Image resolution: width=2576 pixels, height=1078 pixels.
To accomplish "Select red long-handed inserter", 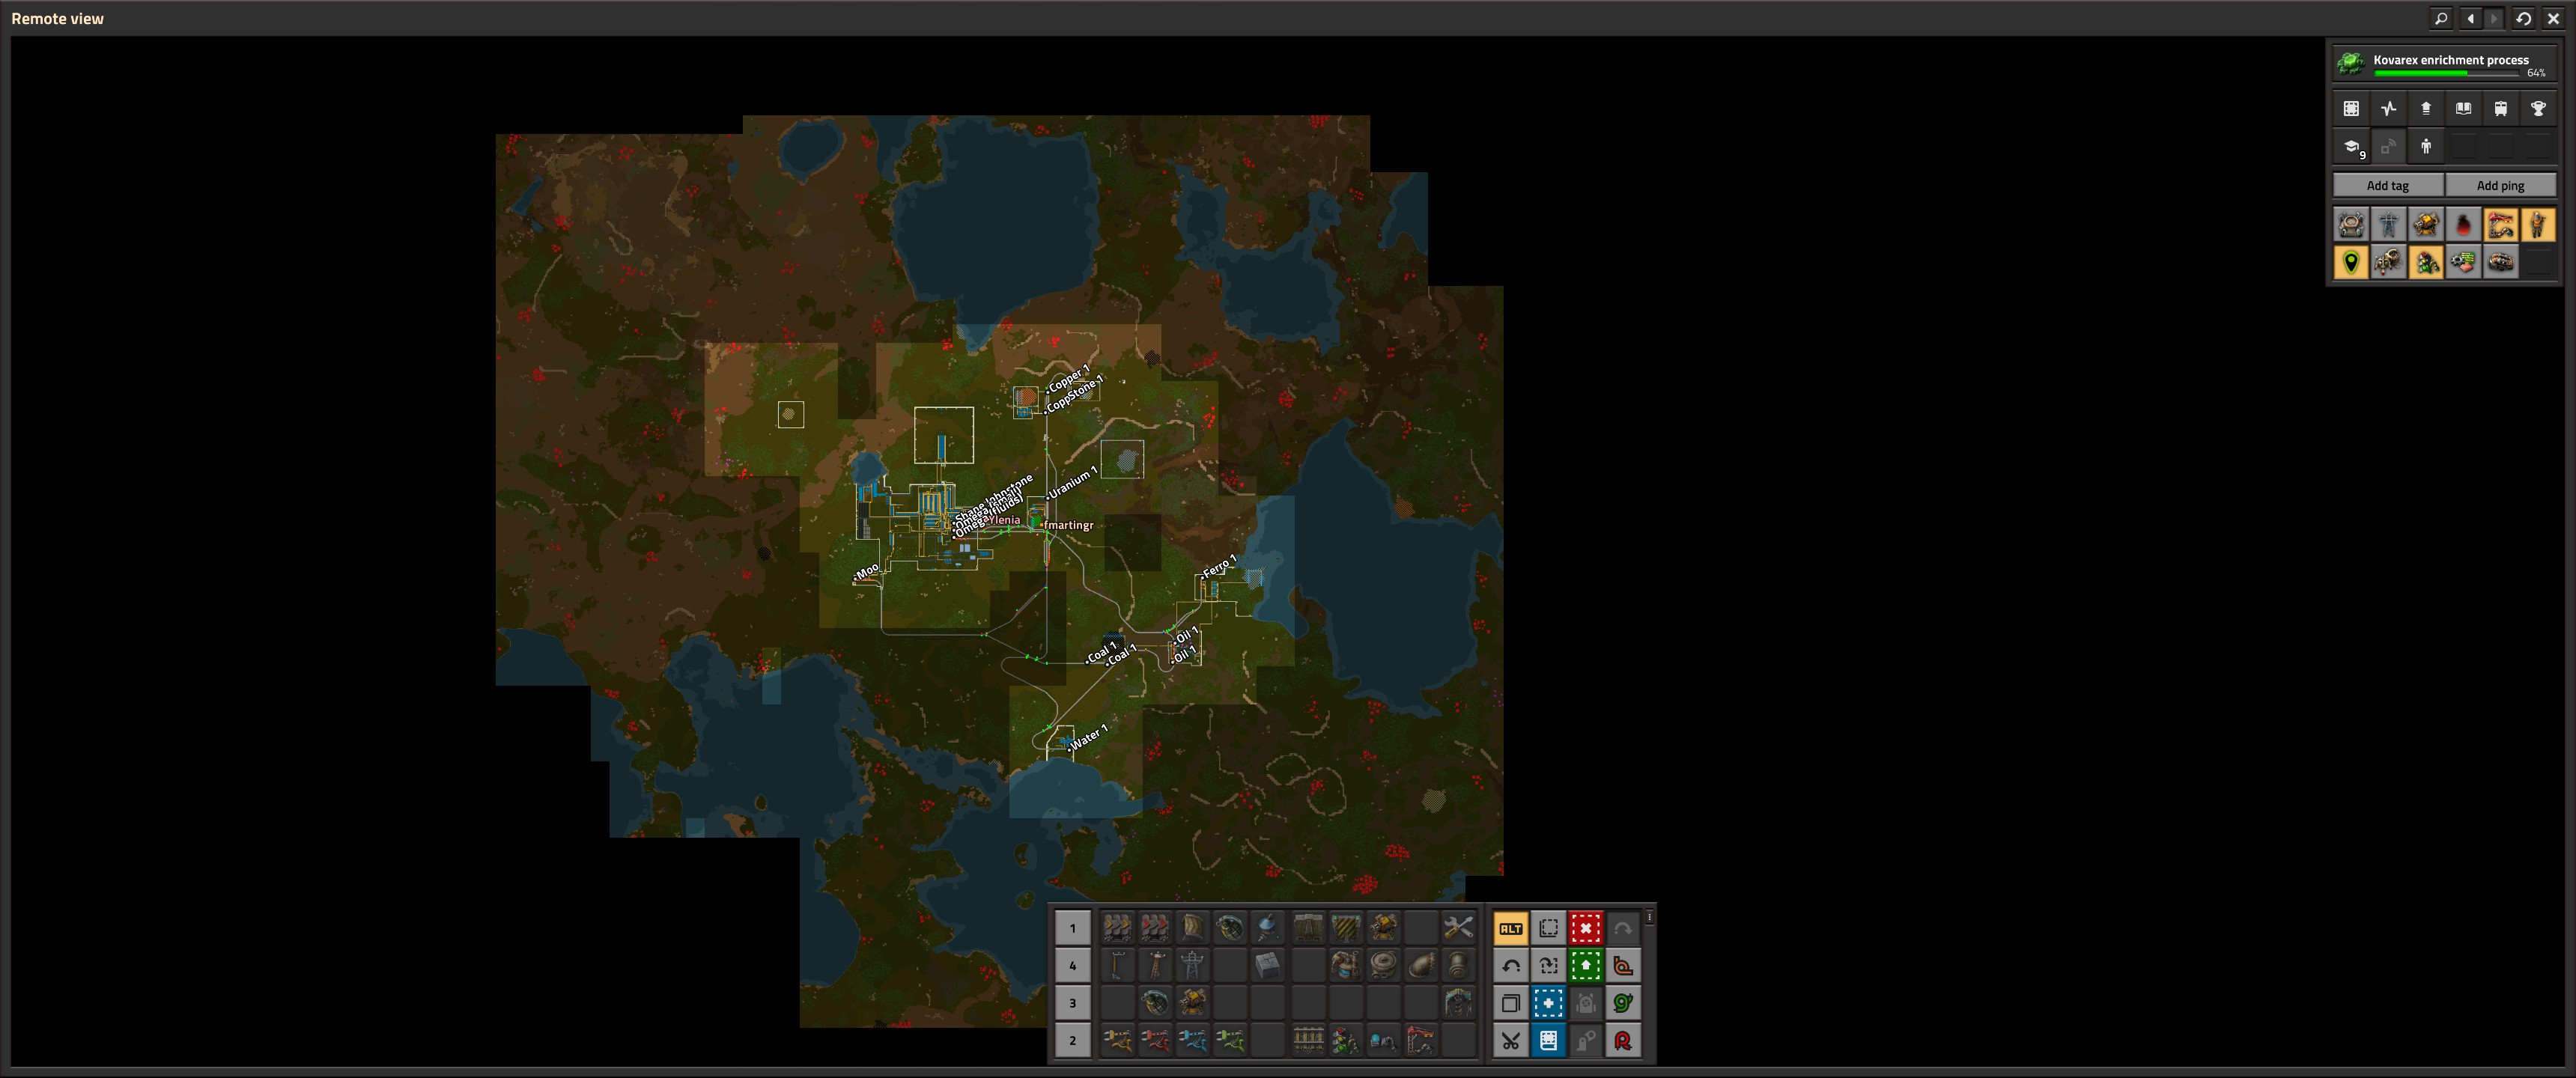I will pos(1155,1041).
